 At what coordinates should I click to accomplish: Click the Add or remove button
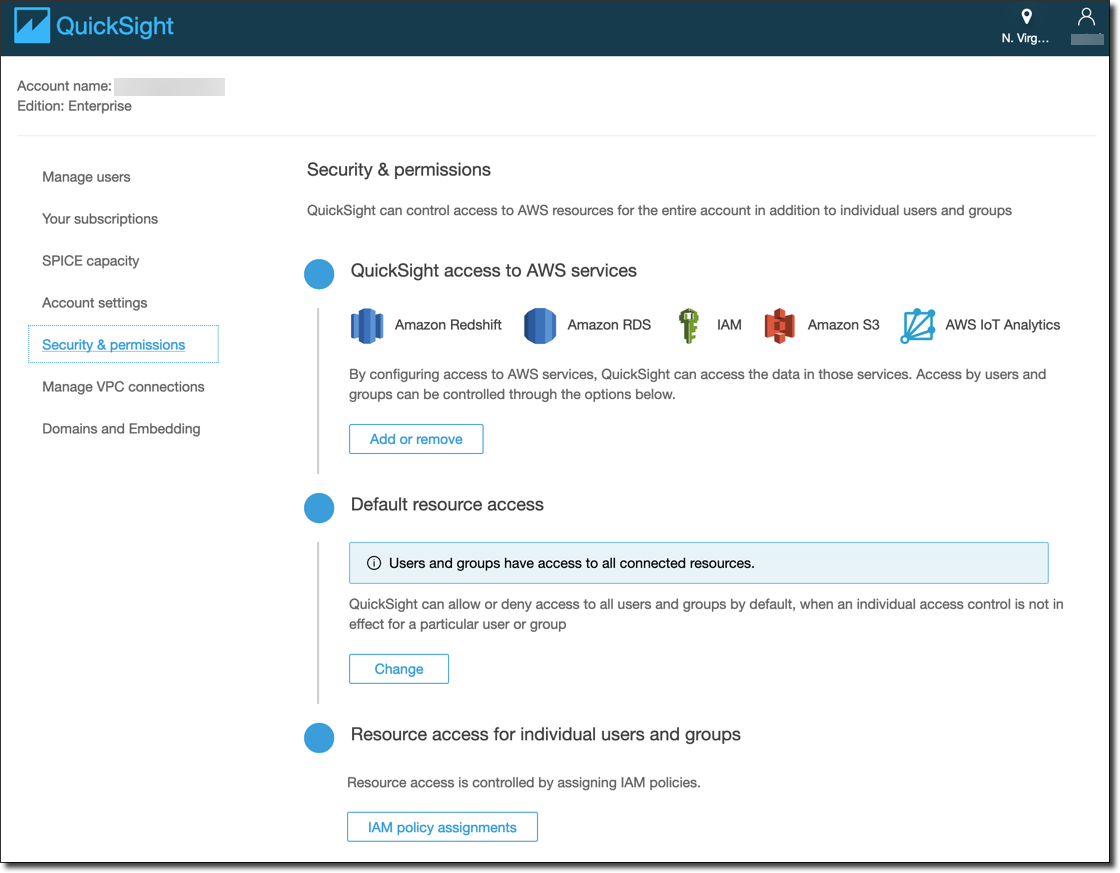416,439
